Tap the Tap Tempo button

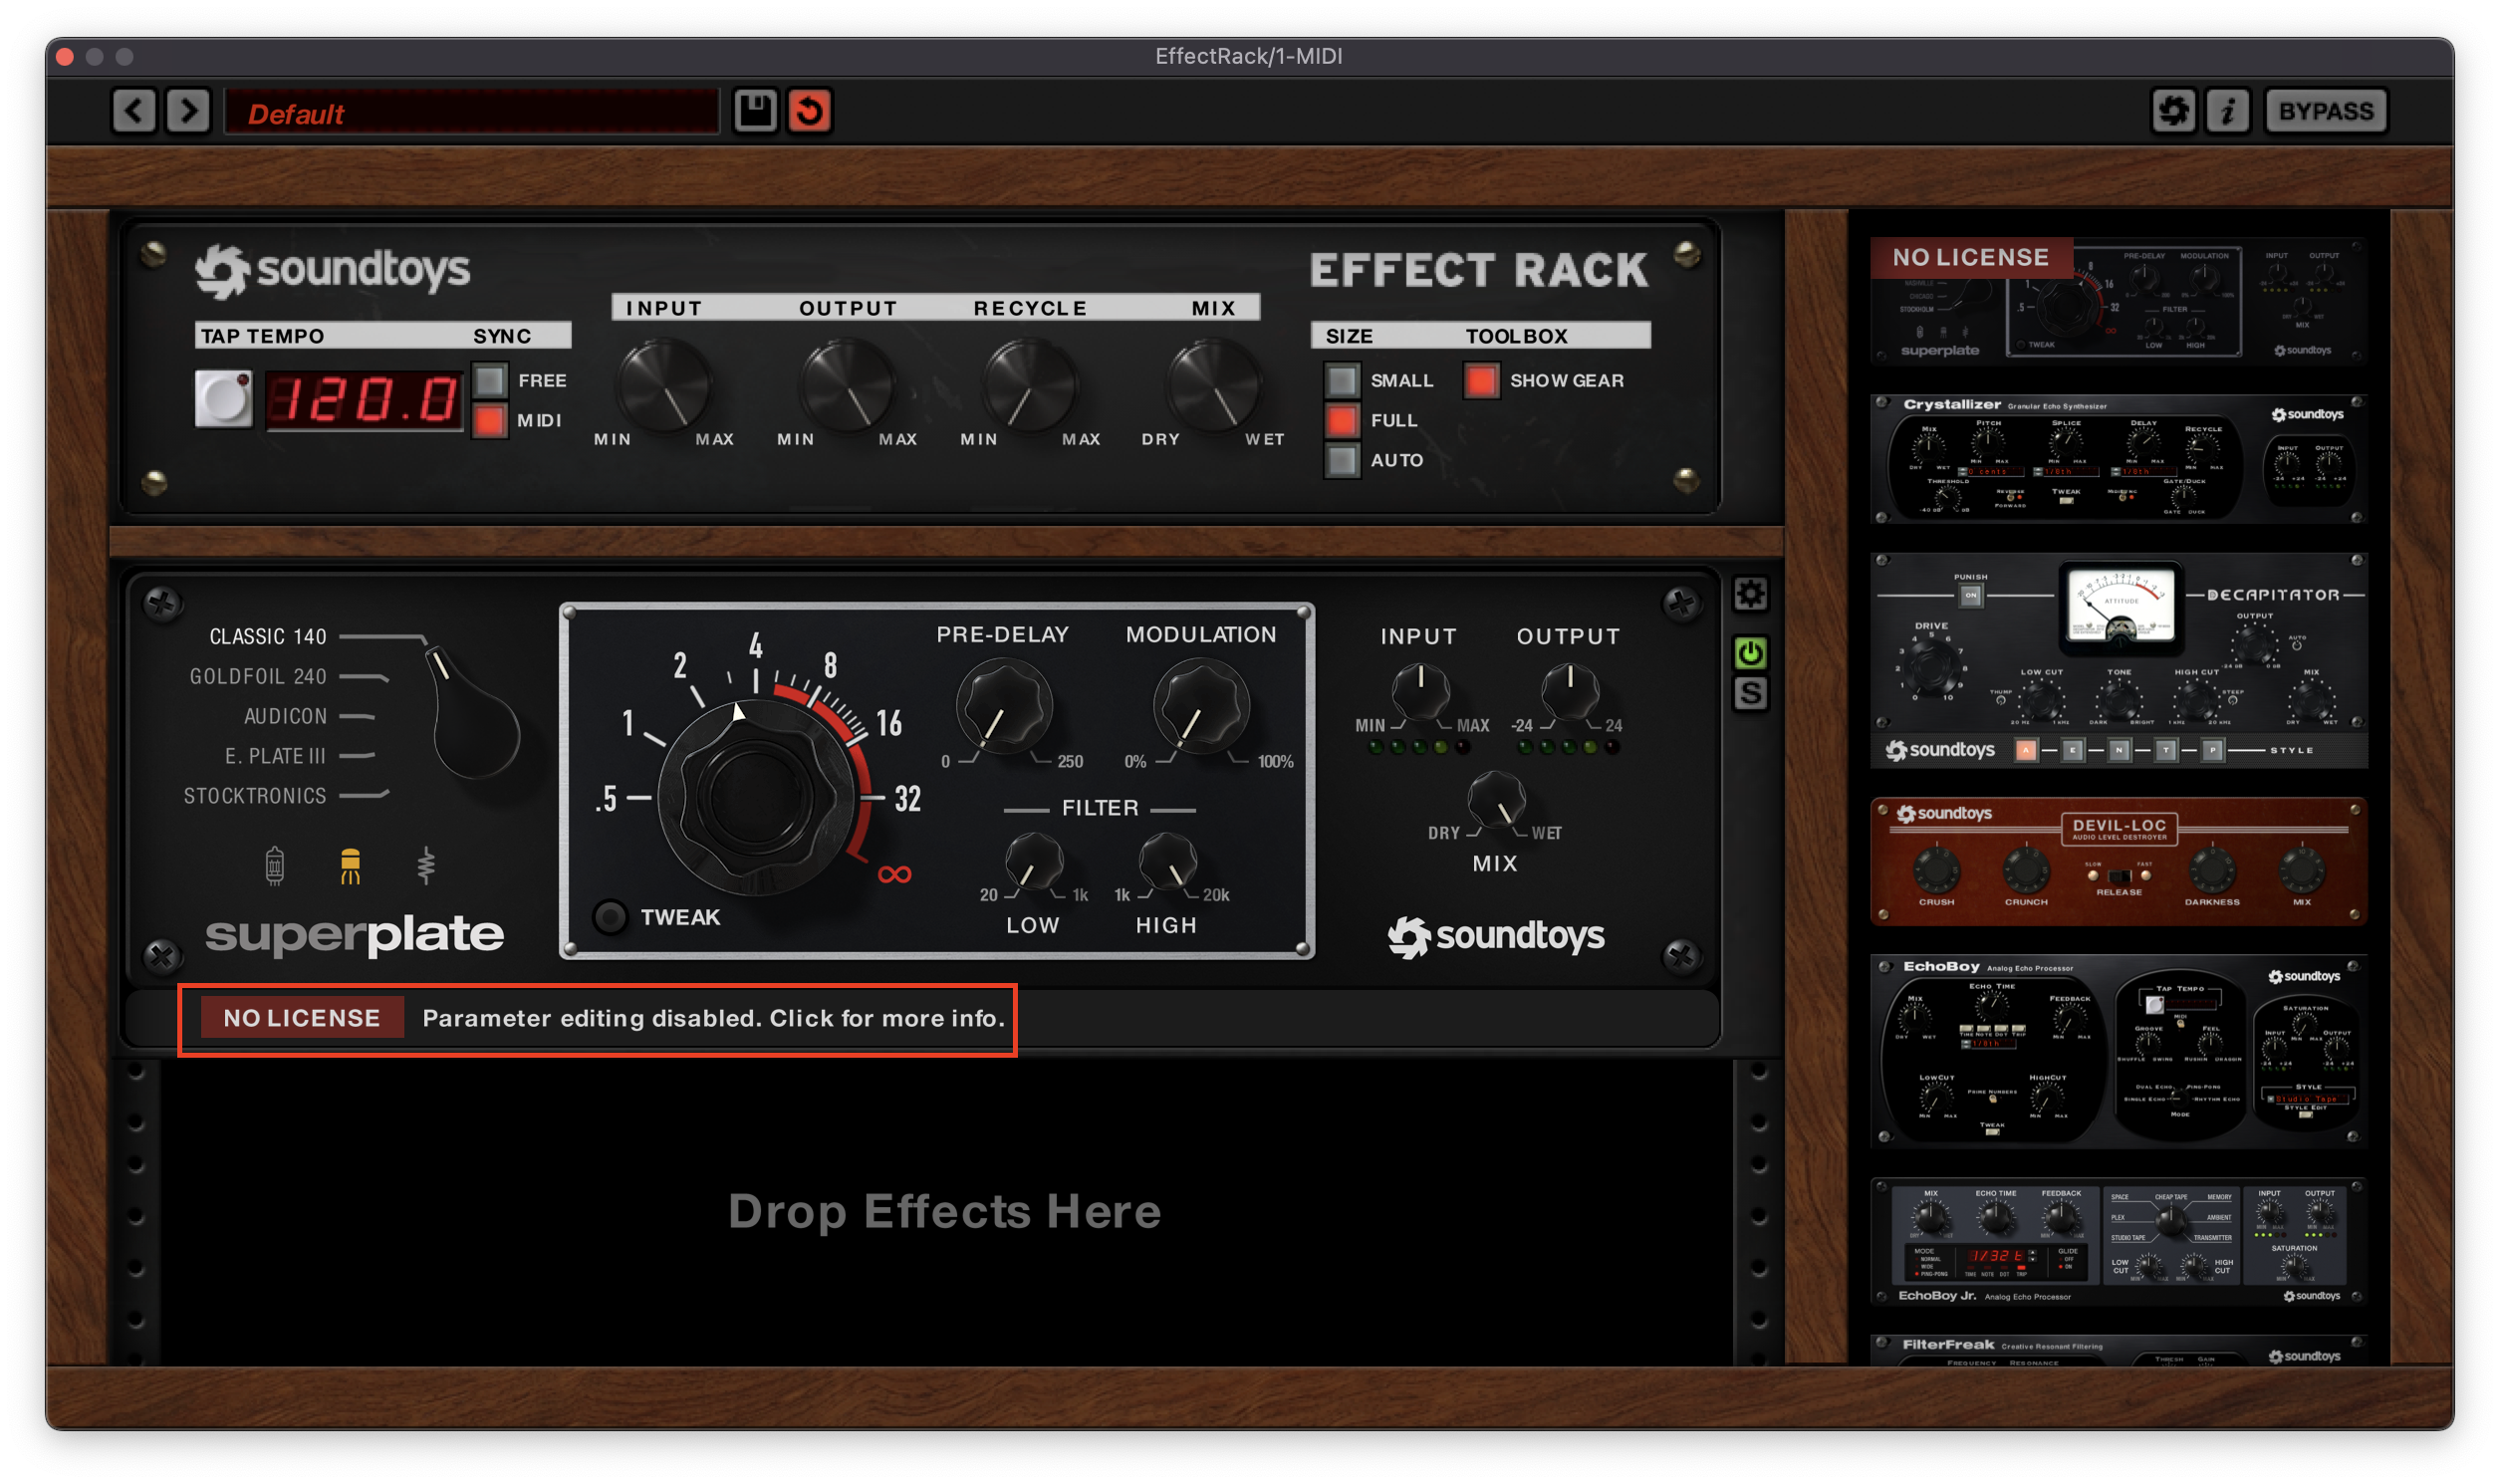pyautogui.click(x=223, y=400)
